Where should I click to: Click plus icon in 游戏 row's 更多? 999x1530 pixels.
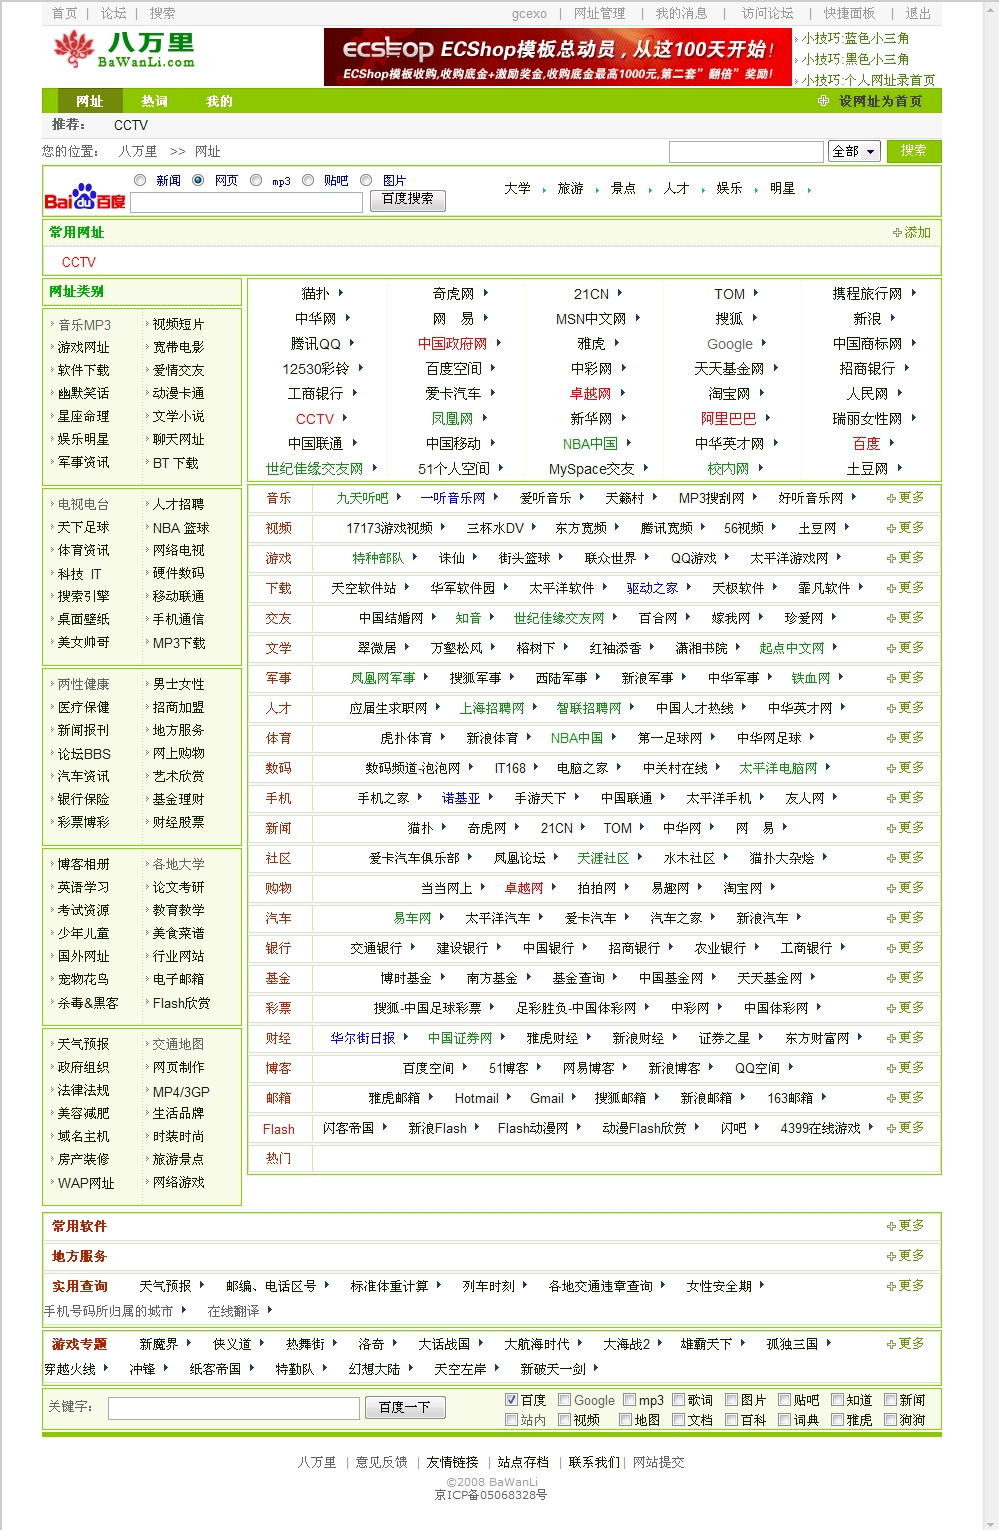pyautogui.click(x=891, y=558)
